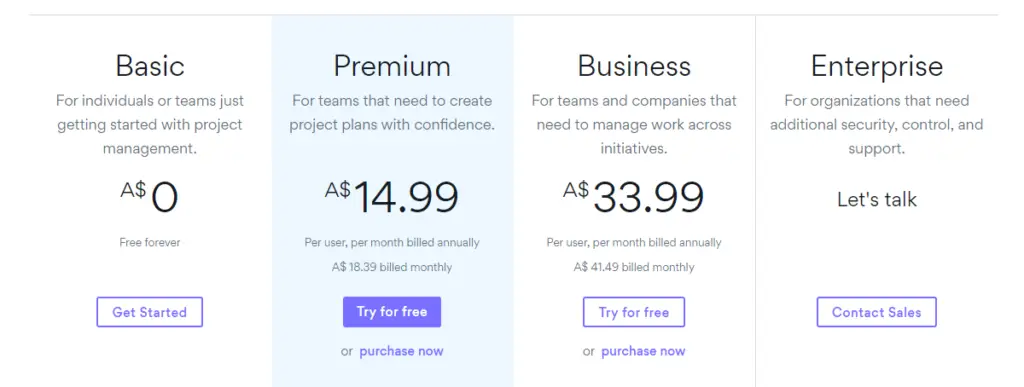Click the A$ 41.49 billed monthly text

[634, 267]
